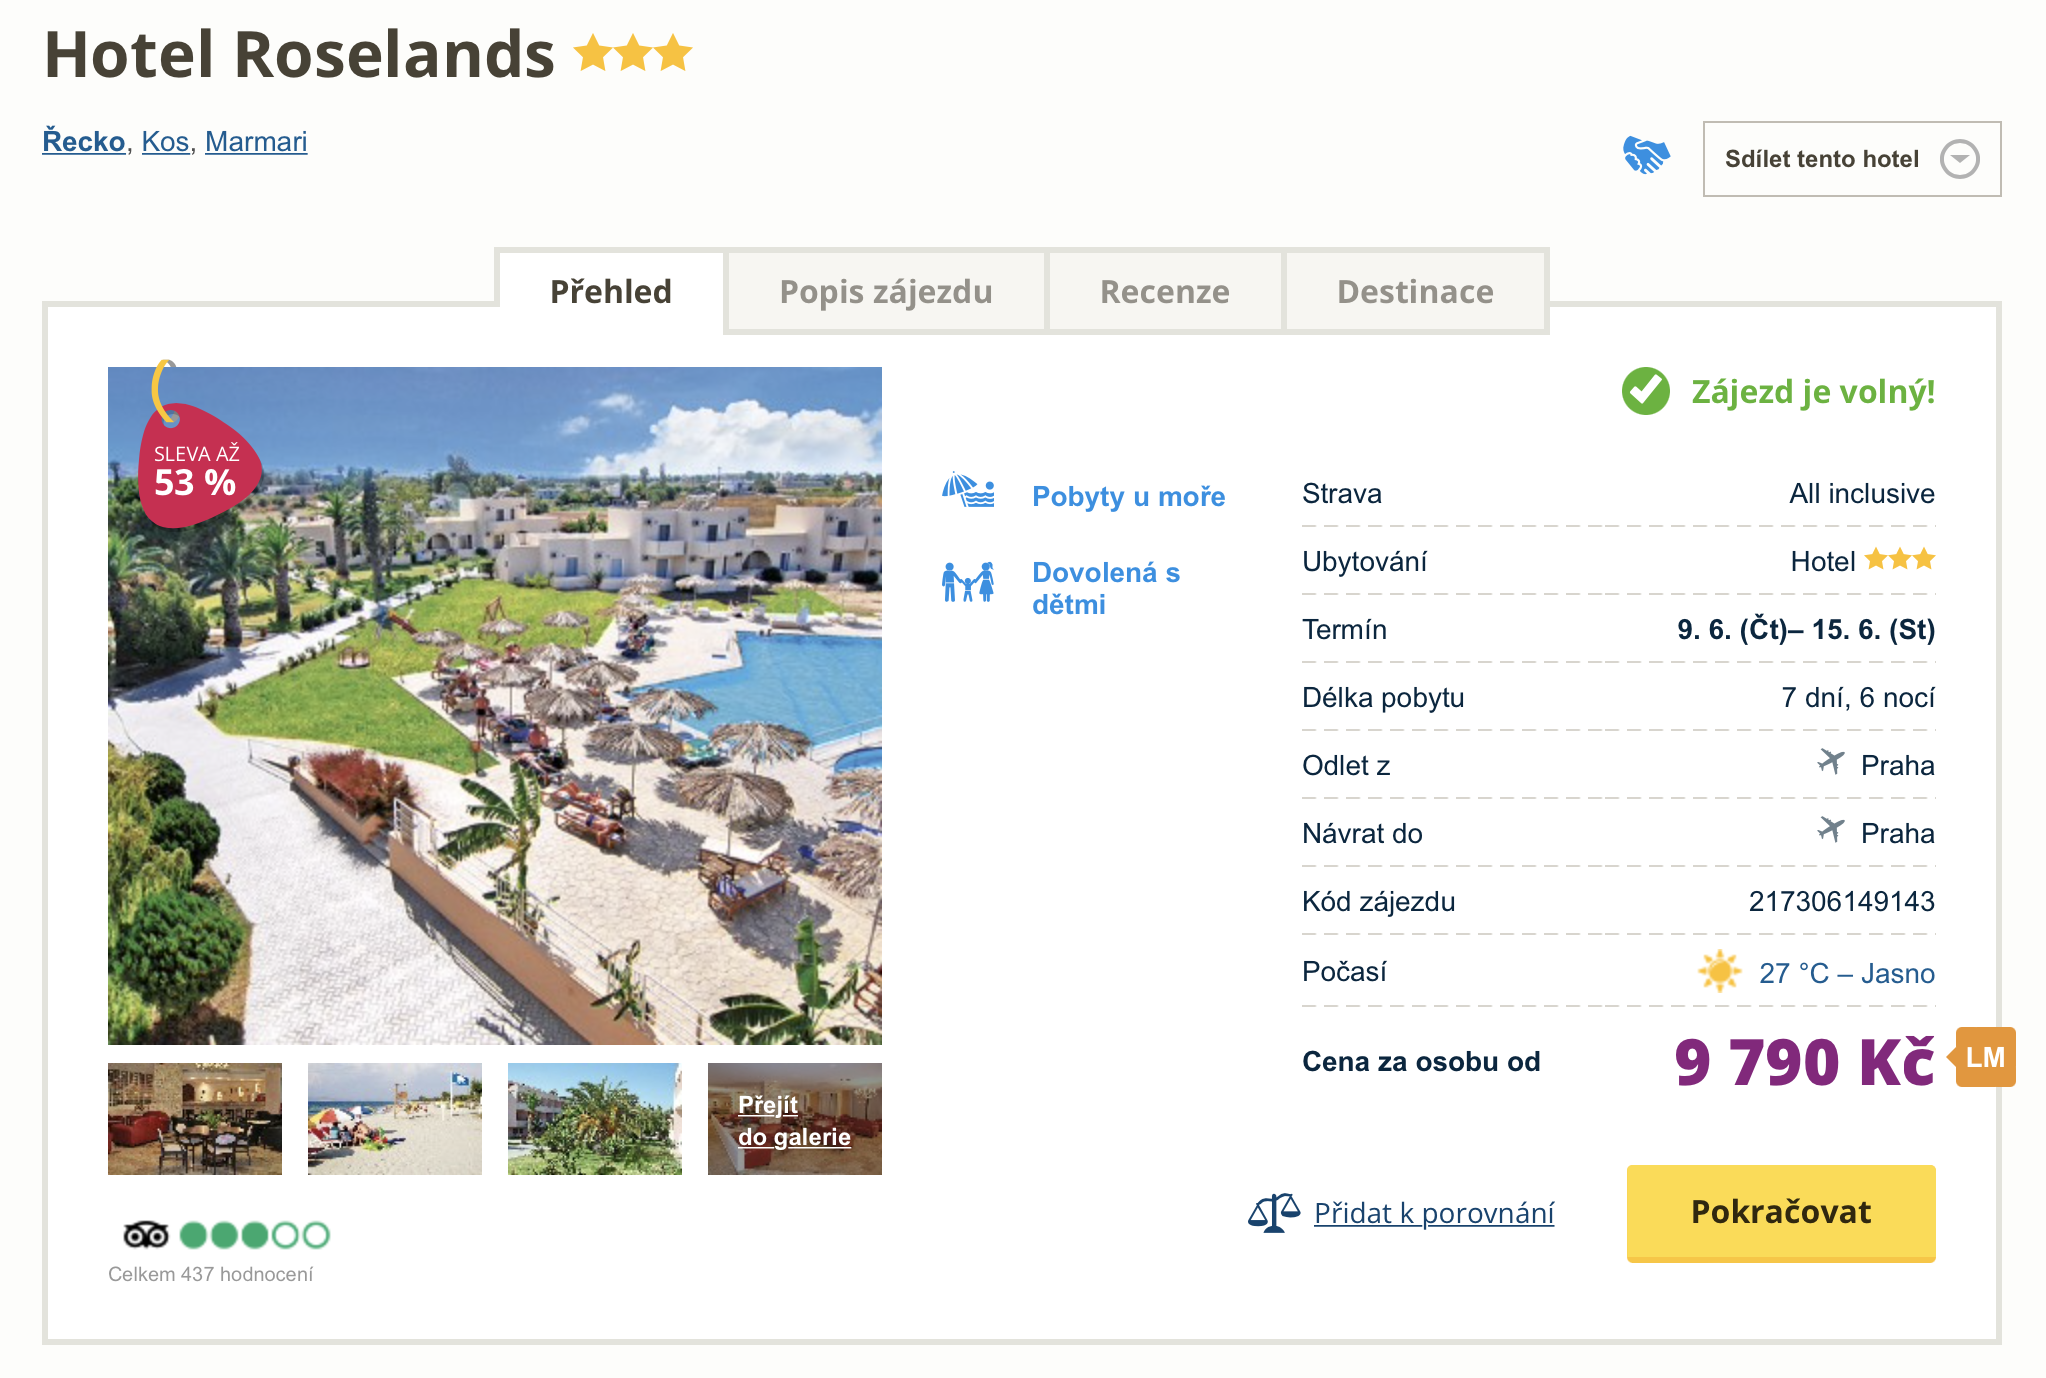The width and height of the screenshot is (2046, 1378).
Task: Click the balance scales comparison icon
Action: click(1273, 1213)
